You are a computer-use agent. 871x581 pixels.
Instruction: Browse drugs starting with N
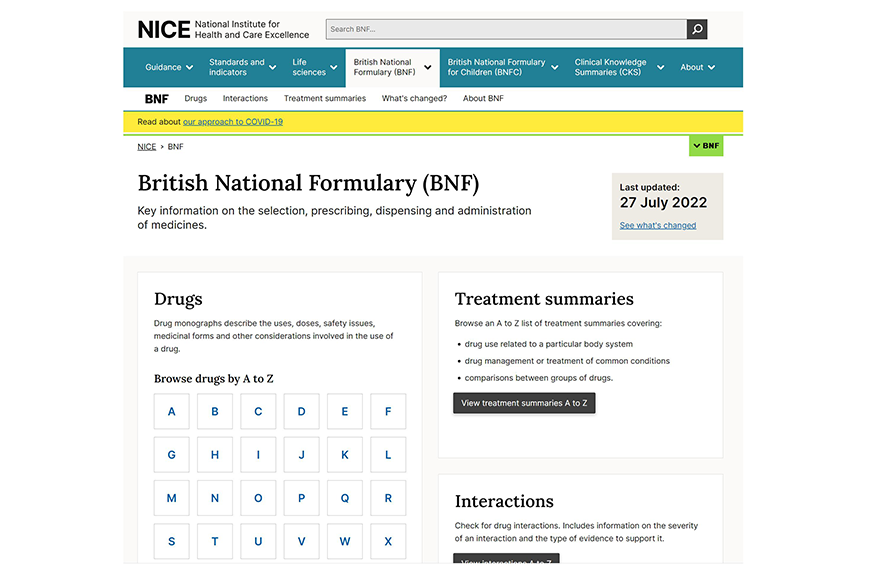click(215, 498)
